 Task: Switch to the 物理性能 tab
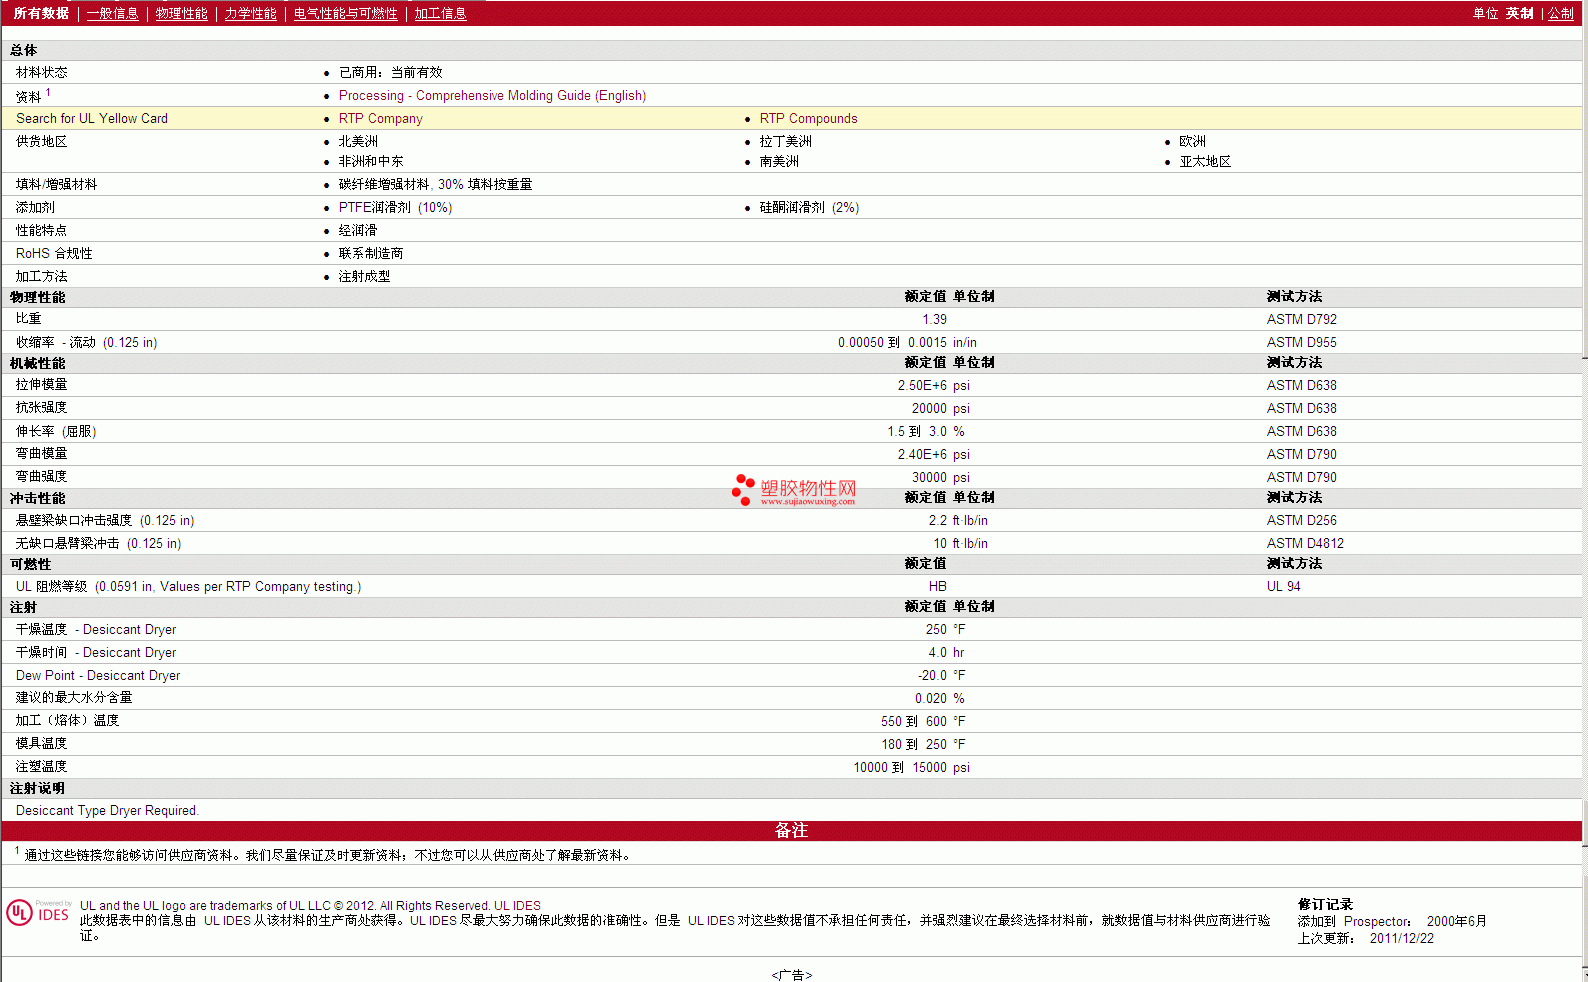click(181, 13)
